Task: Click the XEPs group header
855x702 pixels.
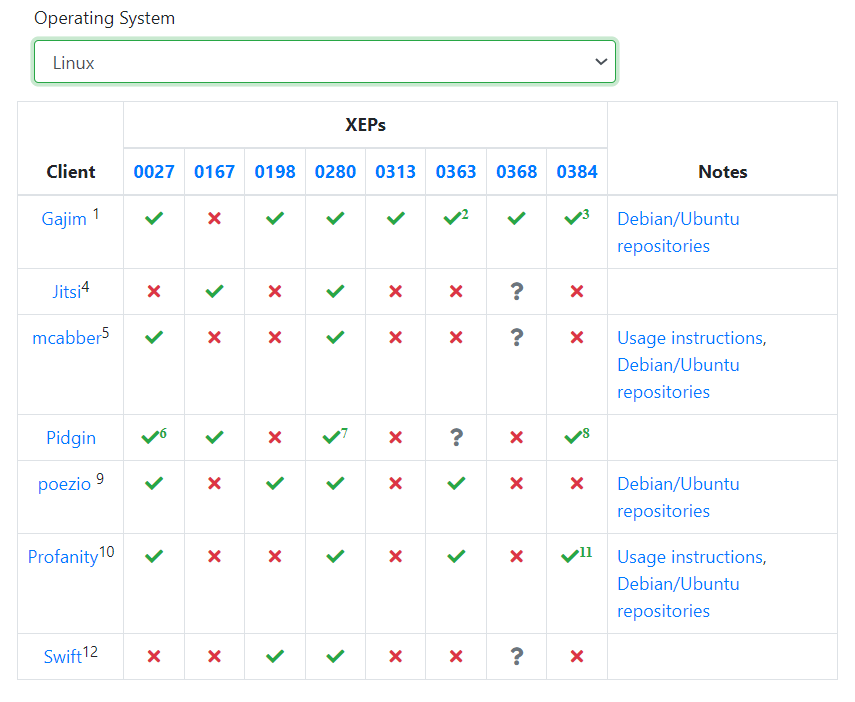Action: pyautogui.click(x=365, y=125)
